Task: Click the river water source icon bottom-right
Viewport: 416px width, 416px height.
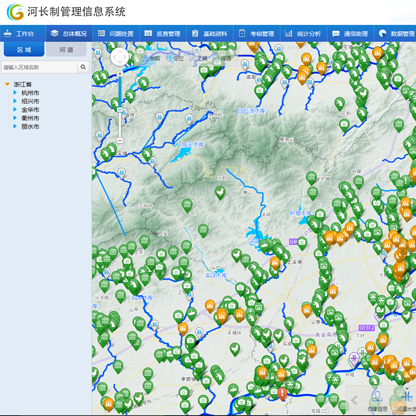Action: (407, 397)
